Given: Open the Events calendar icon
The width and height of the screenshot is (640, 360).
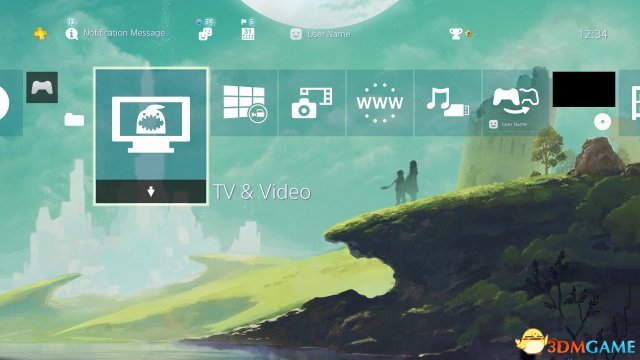Looking at the screenshot, I should [248, 34].
